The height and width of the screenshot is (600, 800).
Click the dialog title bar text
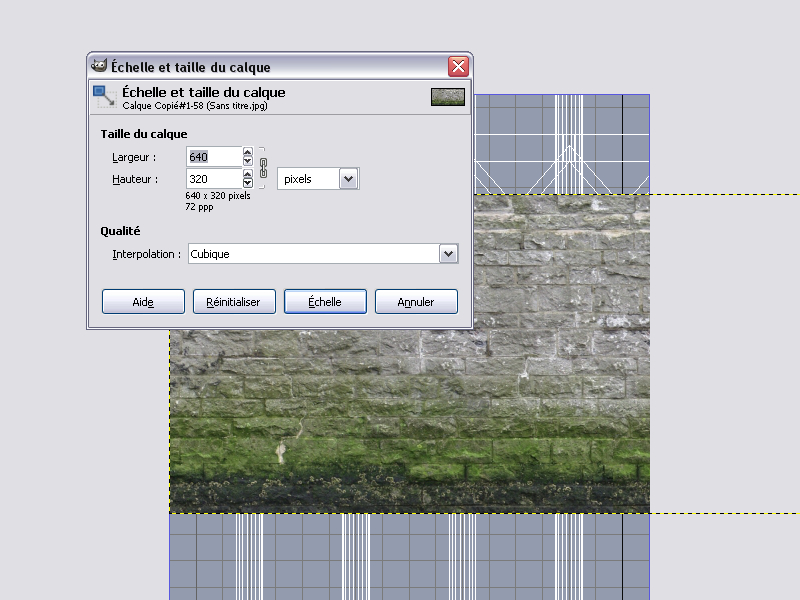point(190,67)
